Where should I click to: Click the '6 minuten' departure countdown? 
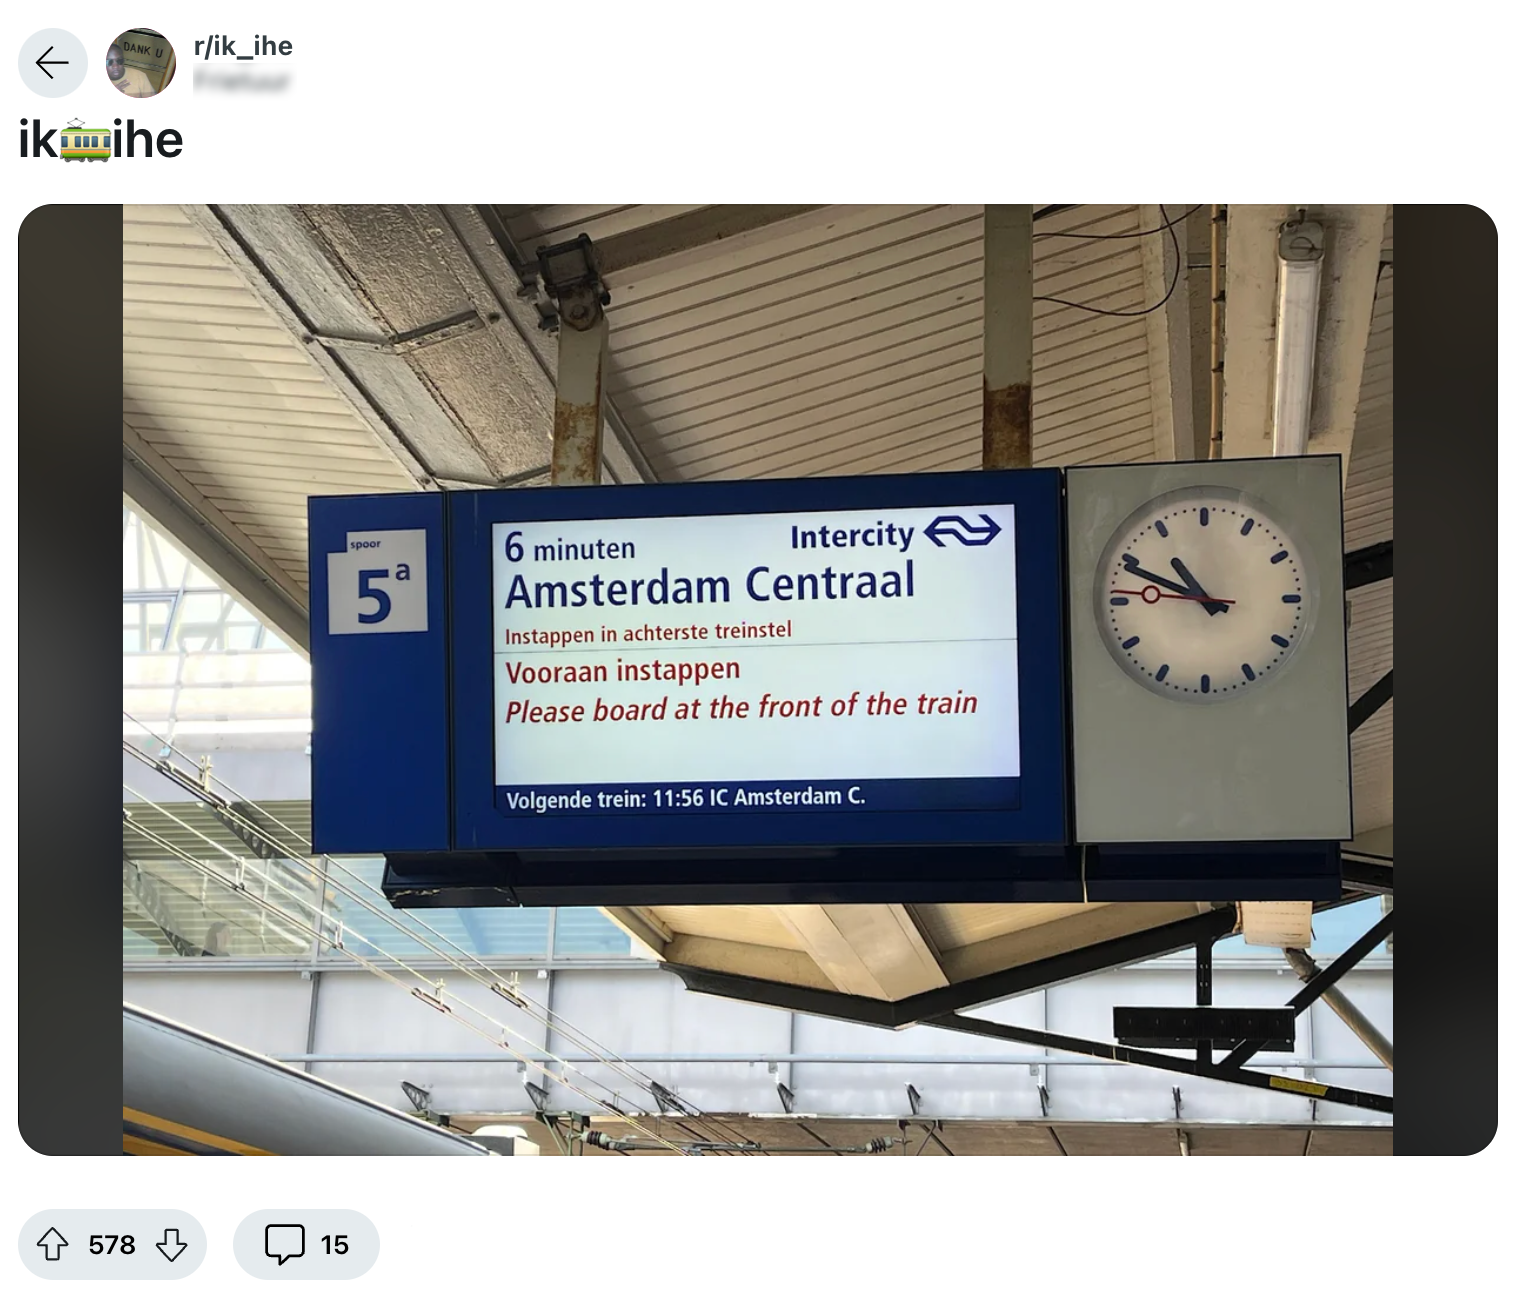click(570, 548)
